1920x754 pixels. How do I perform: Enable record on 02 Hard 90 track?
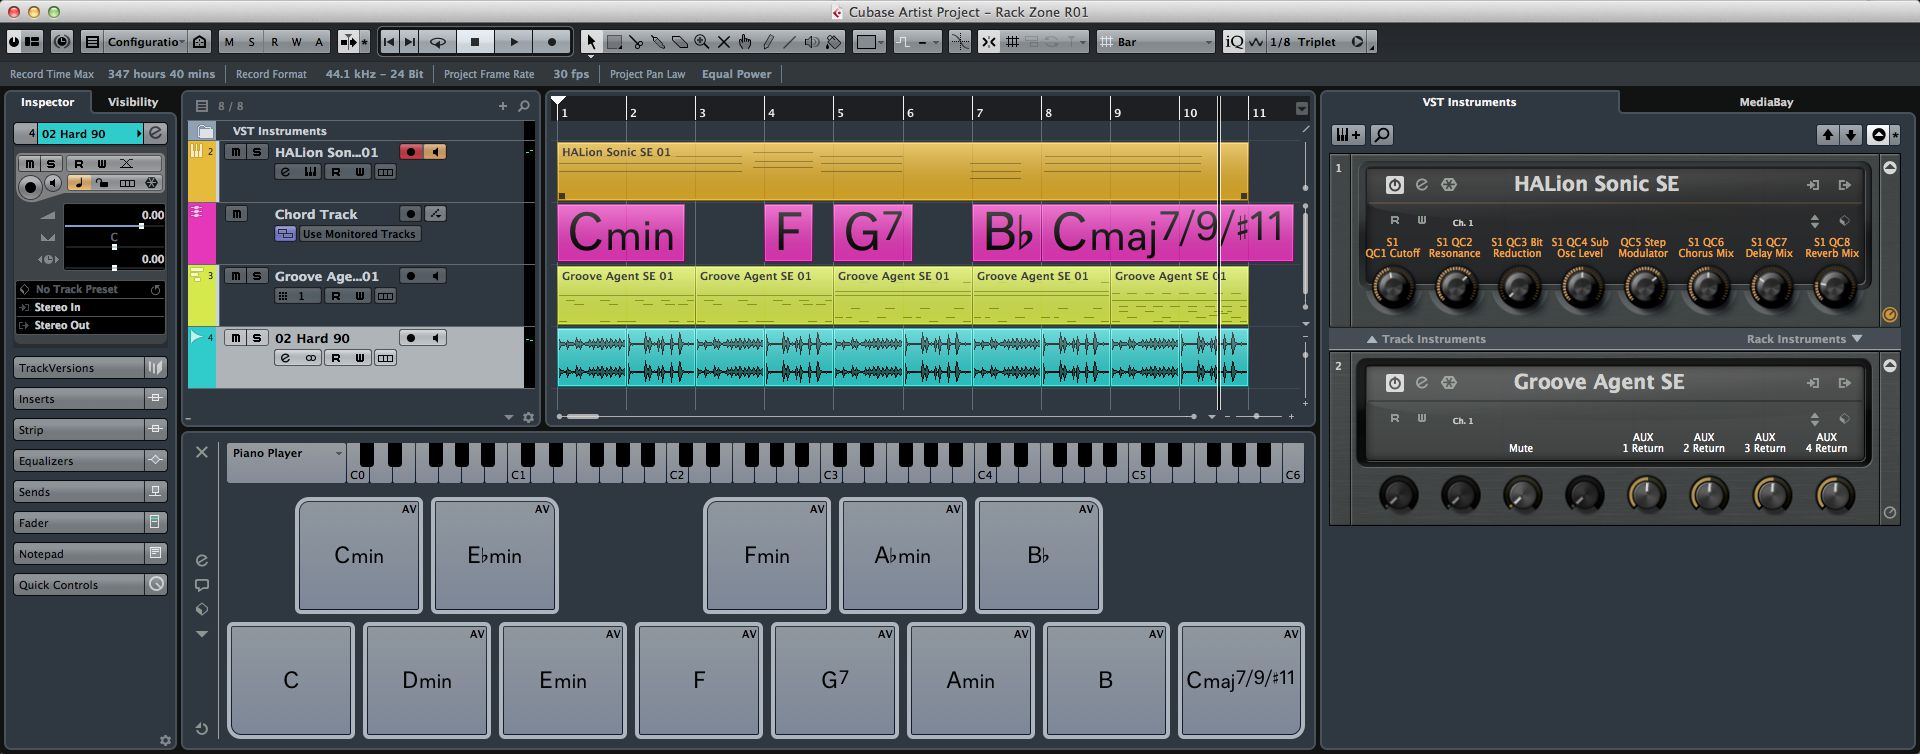pos(411,338)
